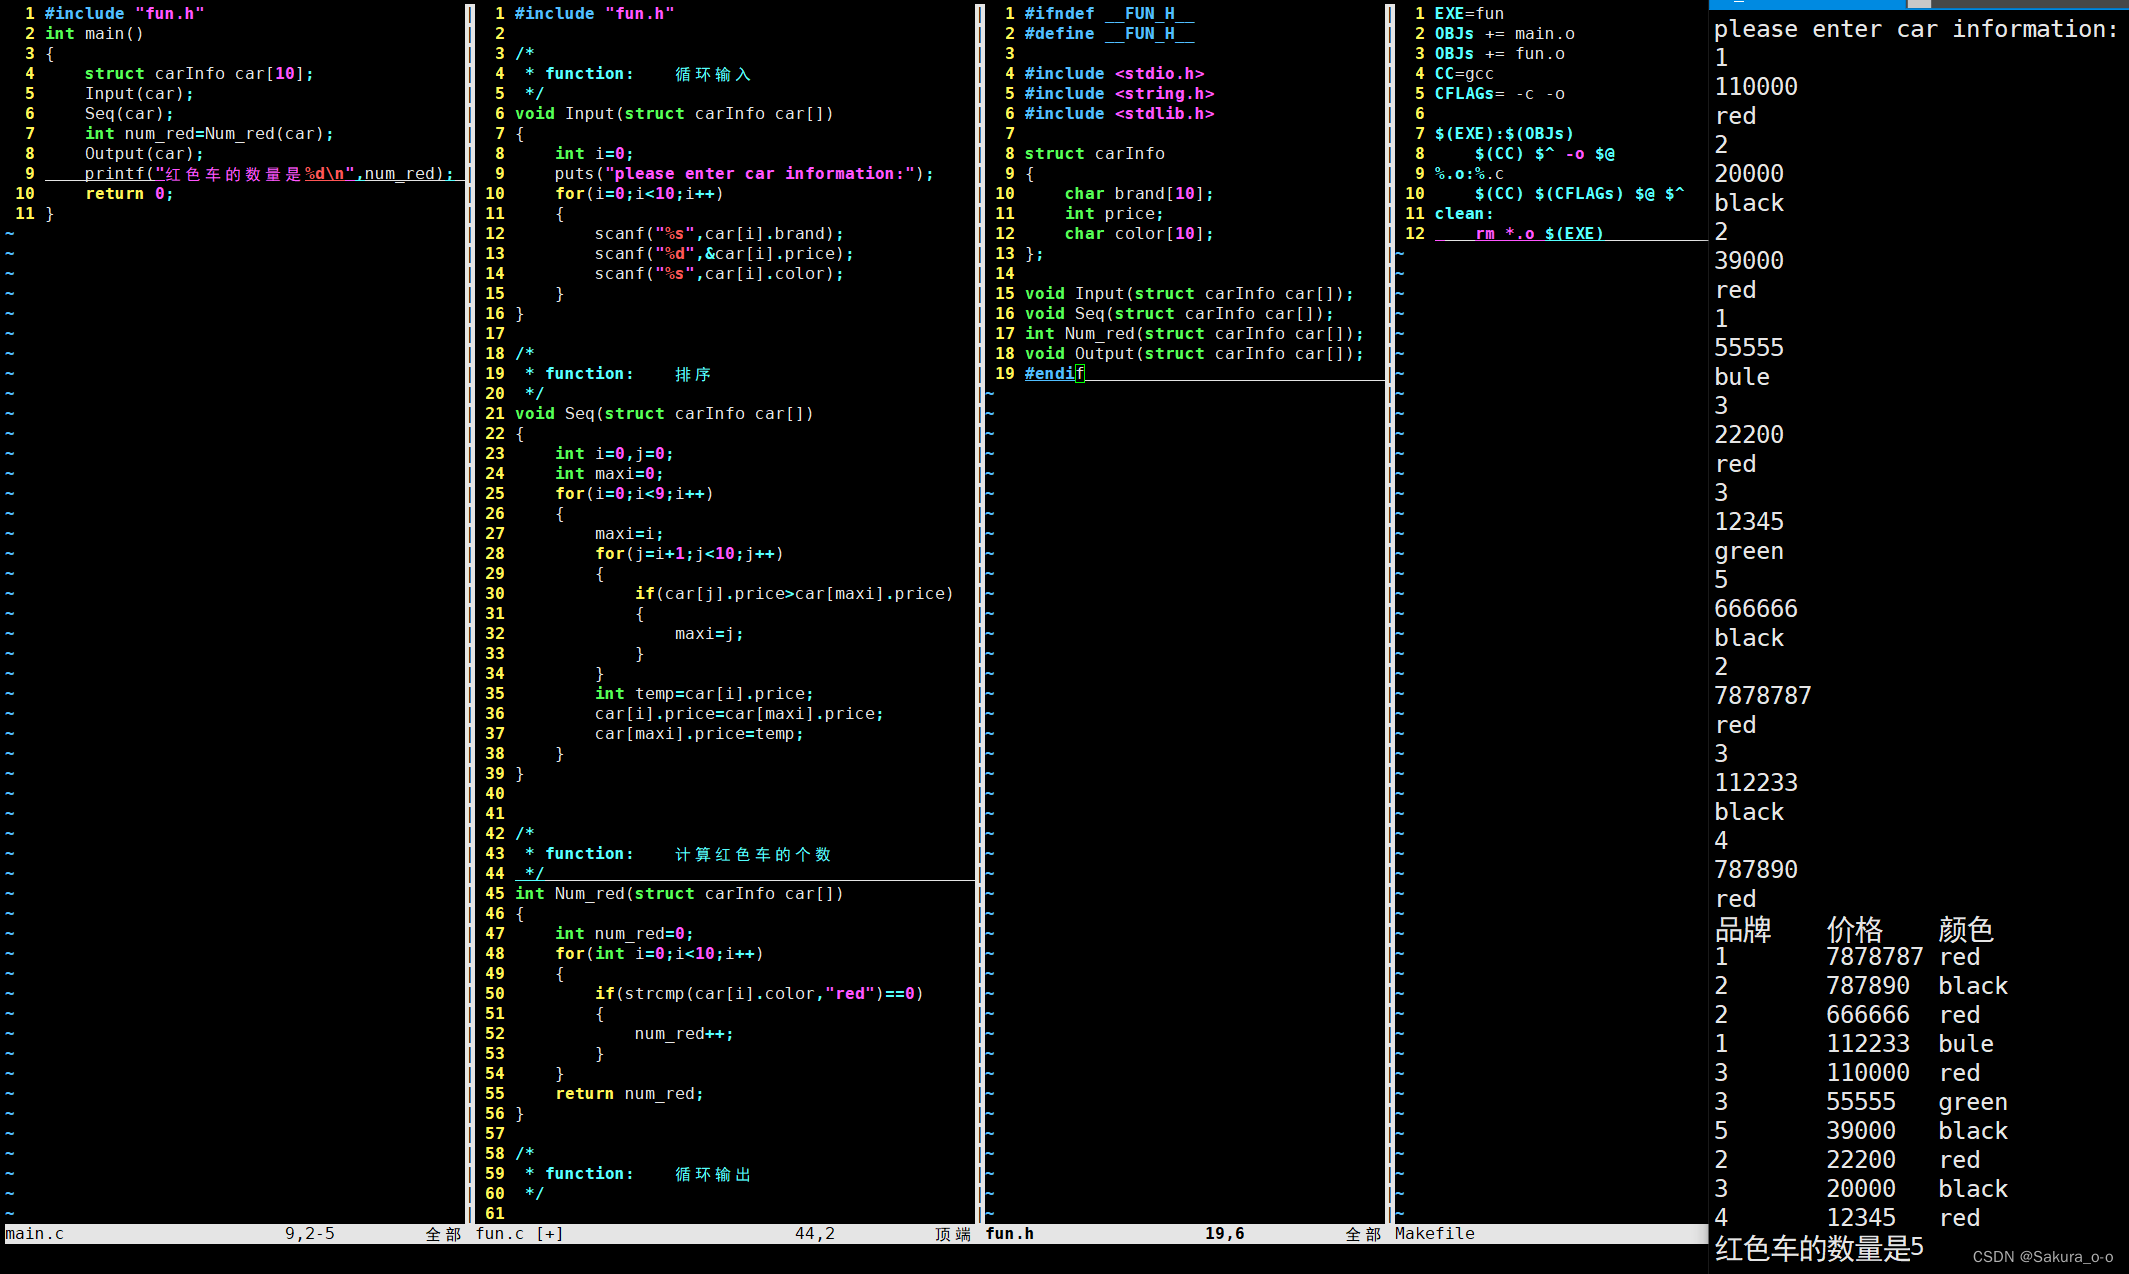Select the fun.h status bar name

click(1009, 1233)
